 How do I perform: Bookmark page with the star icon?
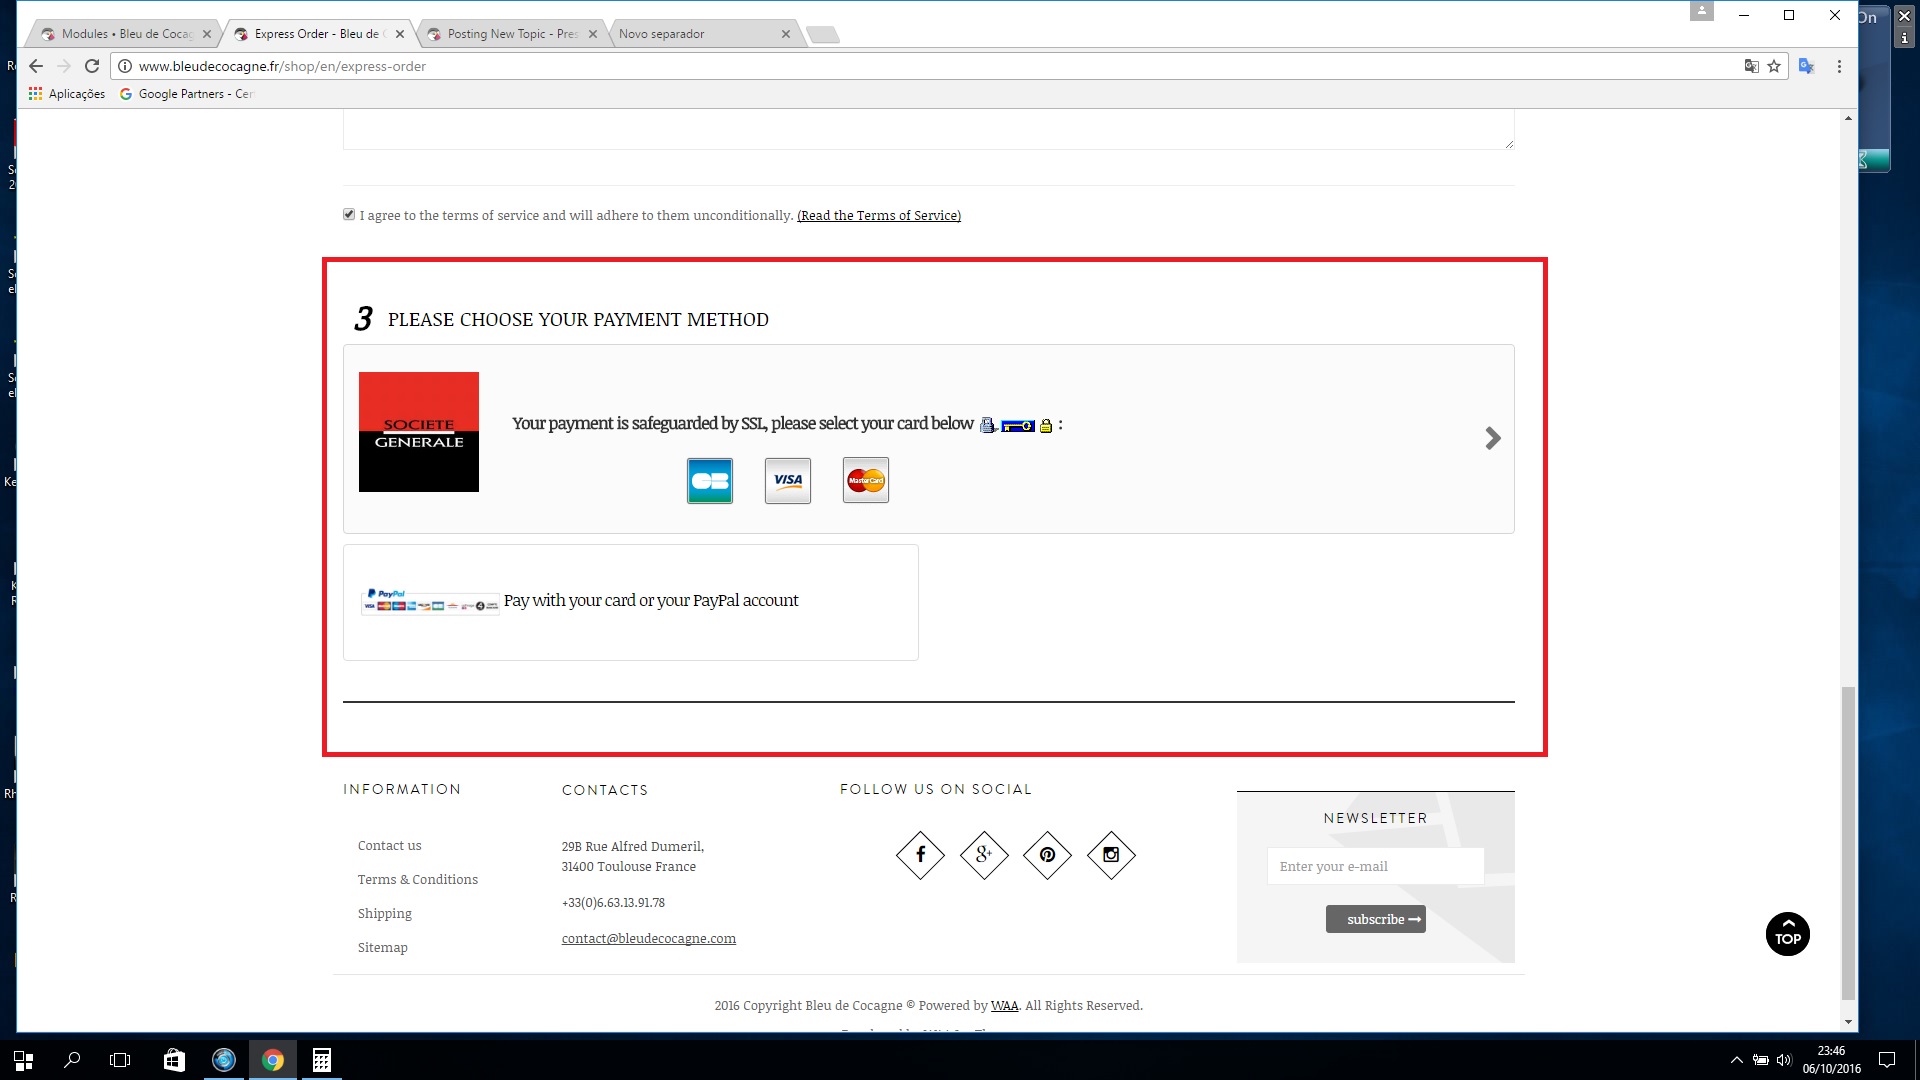pos(1774,66)
